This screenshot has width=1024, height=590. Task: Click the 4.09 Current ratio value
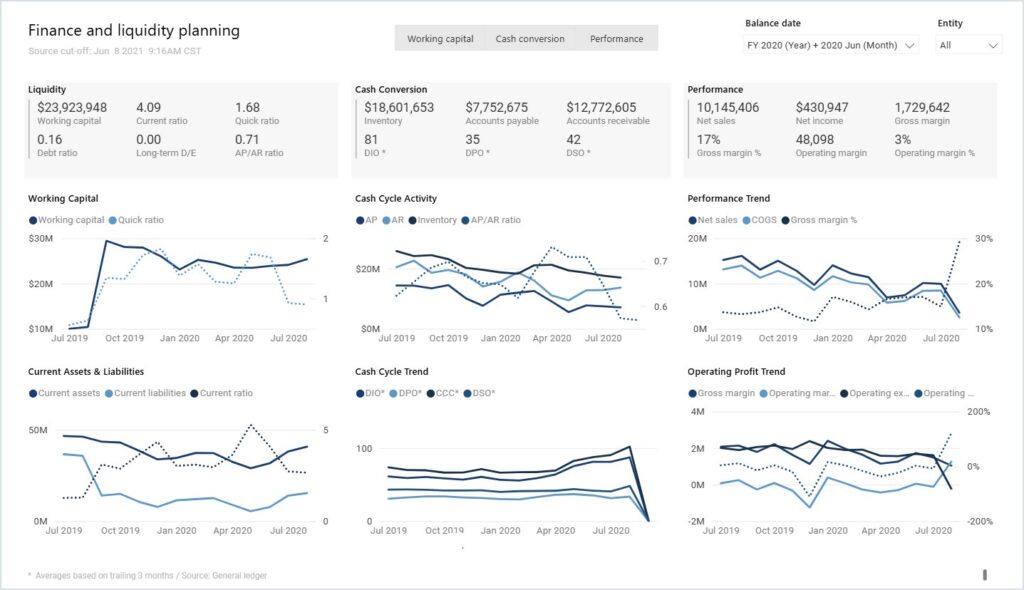coord(148,108)
